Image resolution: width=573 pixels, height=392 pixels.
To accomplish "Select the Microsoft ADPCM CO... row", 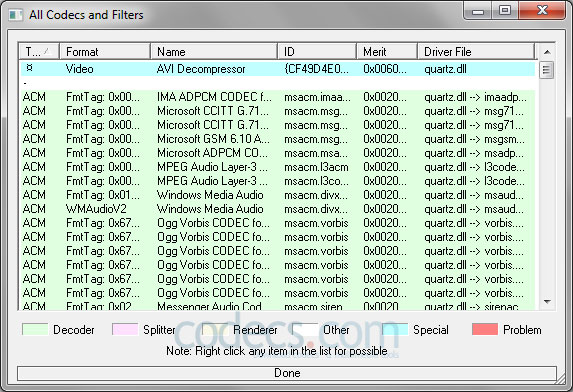I will [278, 153].
